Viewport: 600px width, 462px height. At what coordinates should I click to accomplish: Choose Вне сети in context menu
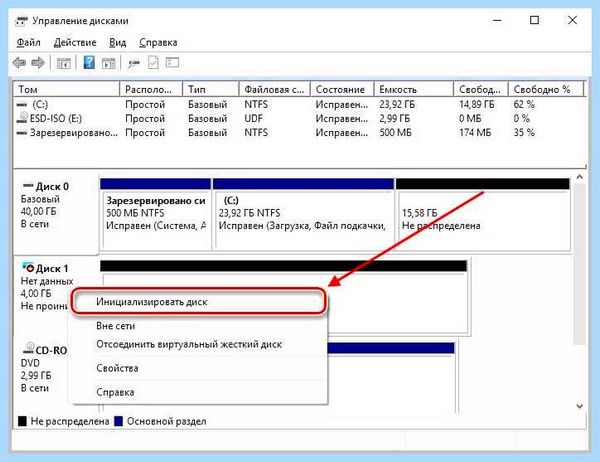click(116, 326)
